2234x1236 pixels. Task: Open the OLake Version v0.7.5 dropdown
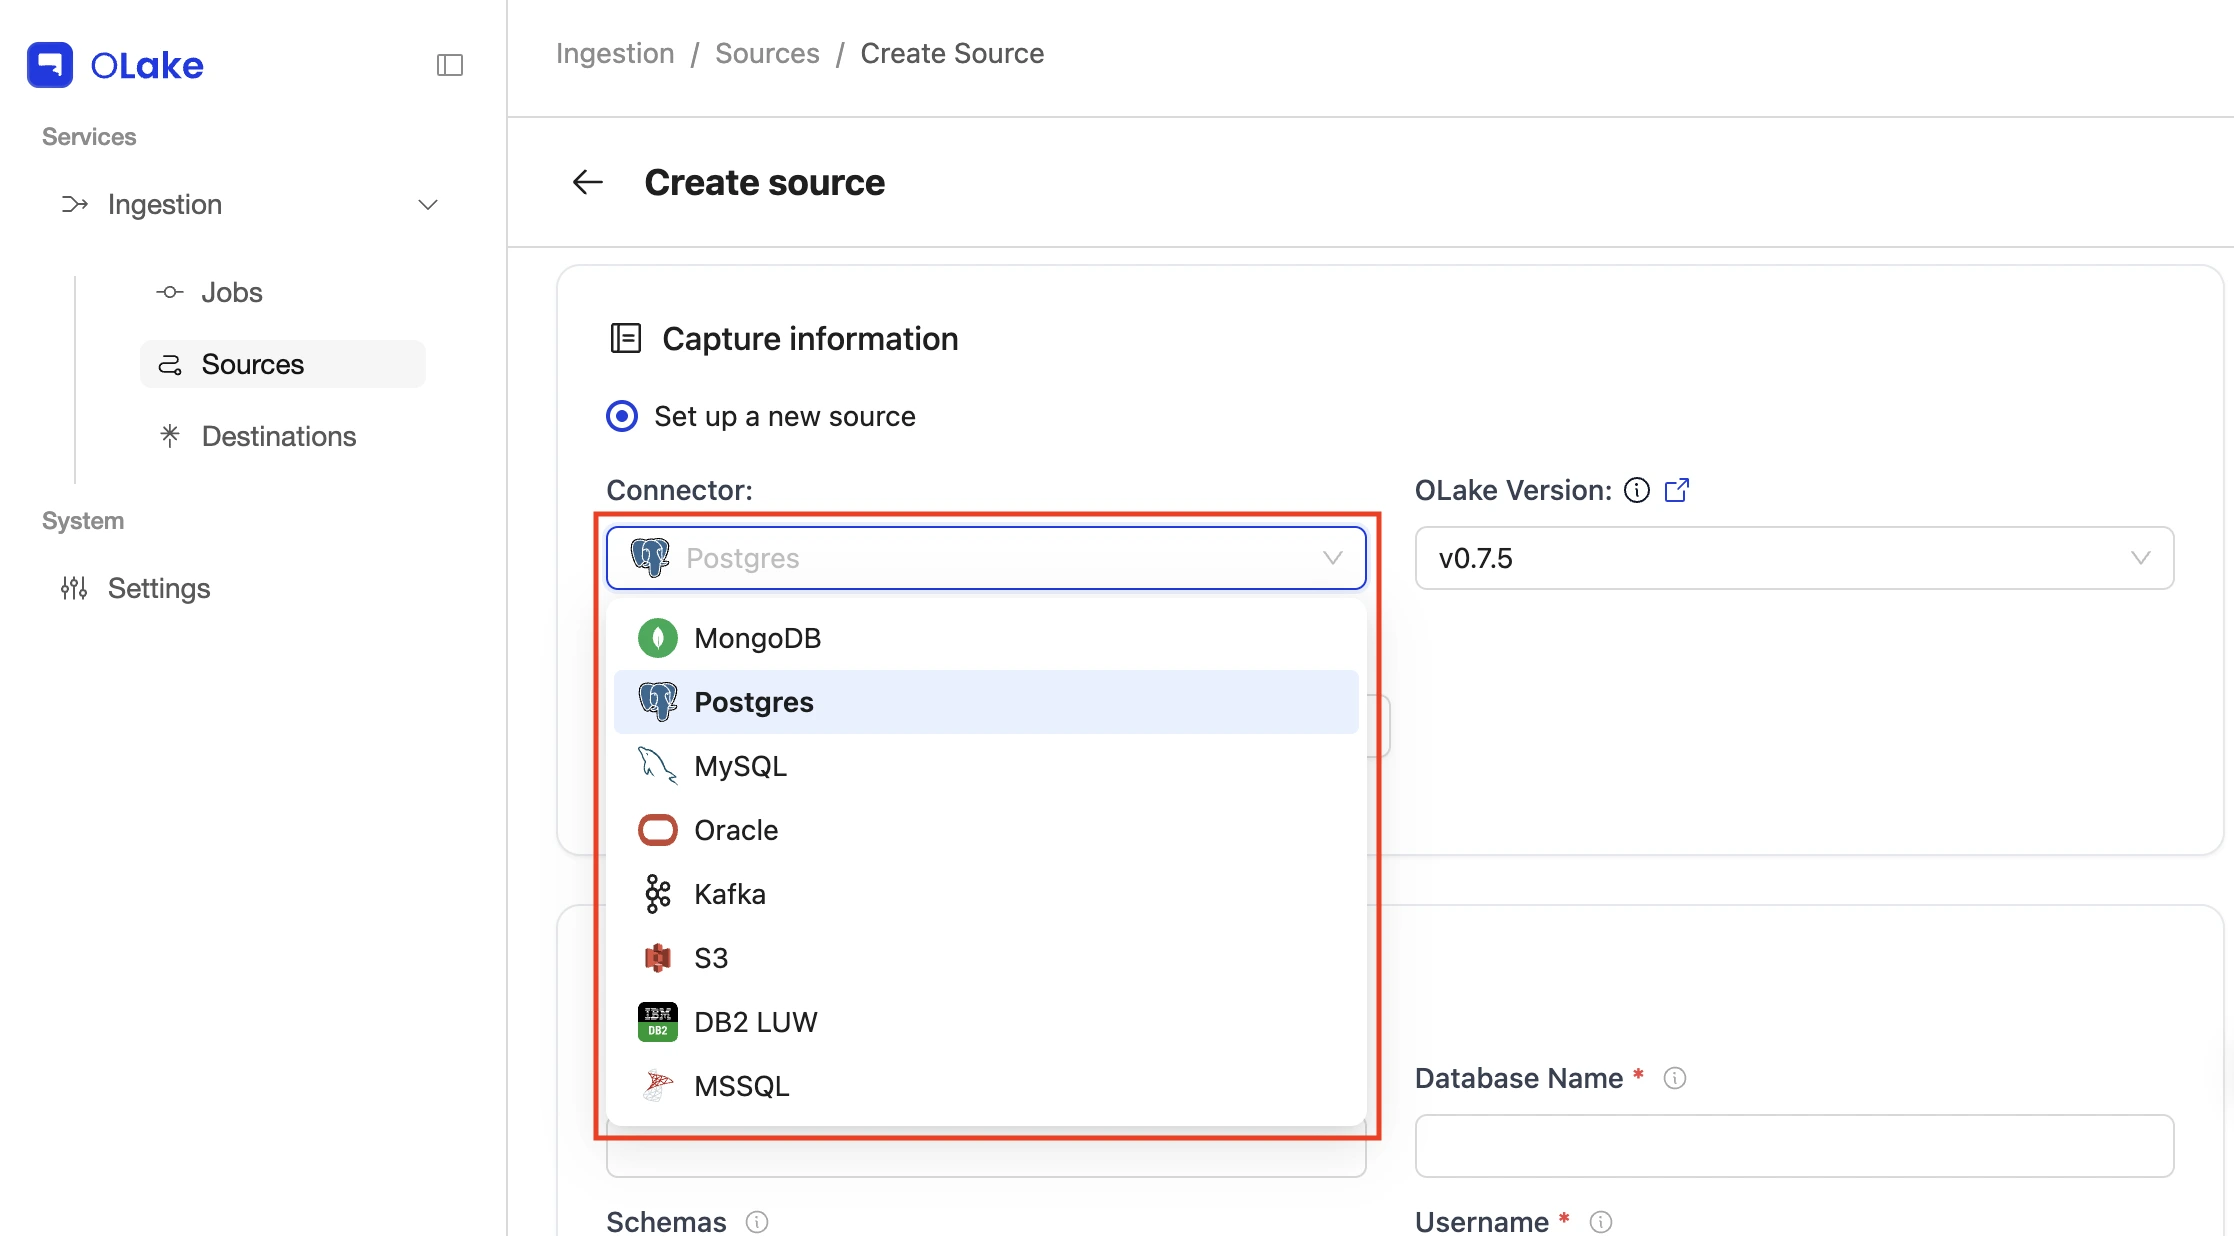pyautogui.click(x=1794, y=558)
